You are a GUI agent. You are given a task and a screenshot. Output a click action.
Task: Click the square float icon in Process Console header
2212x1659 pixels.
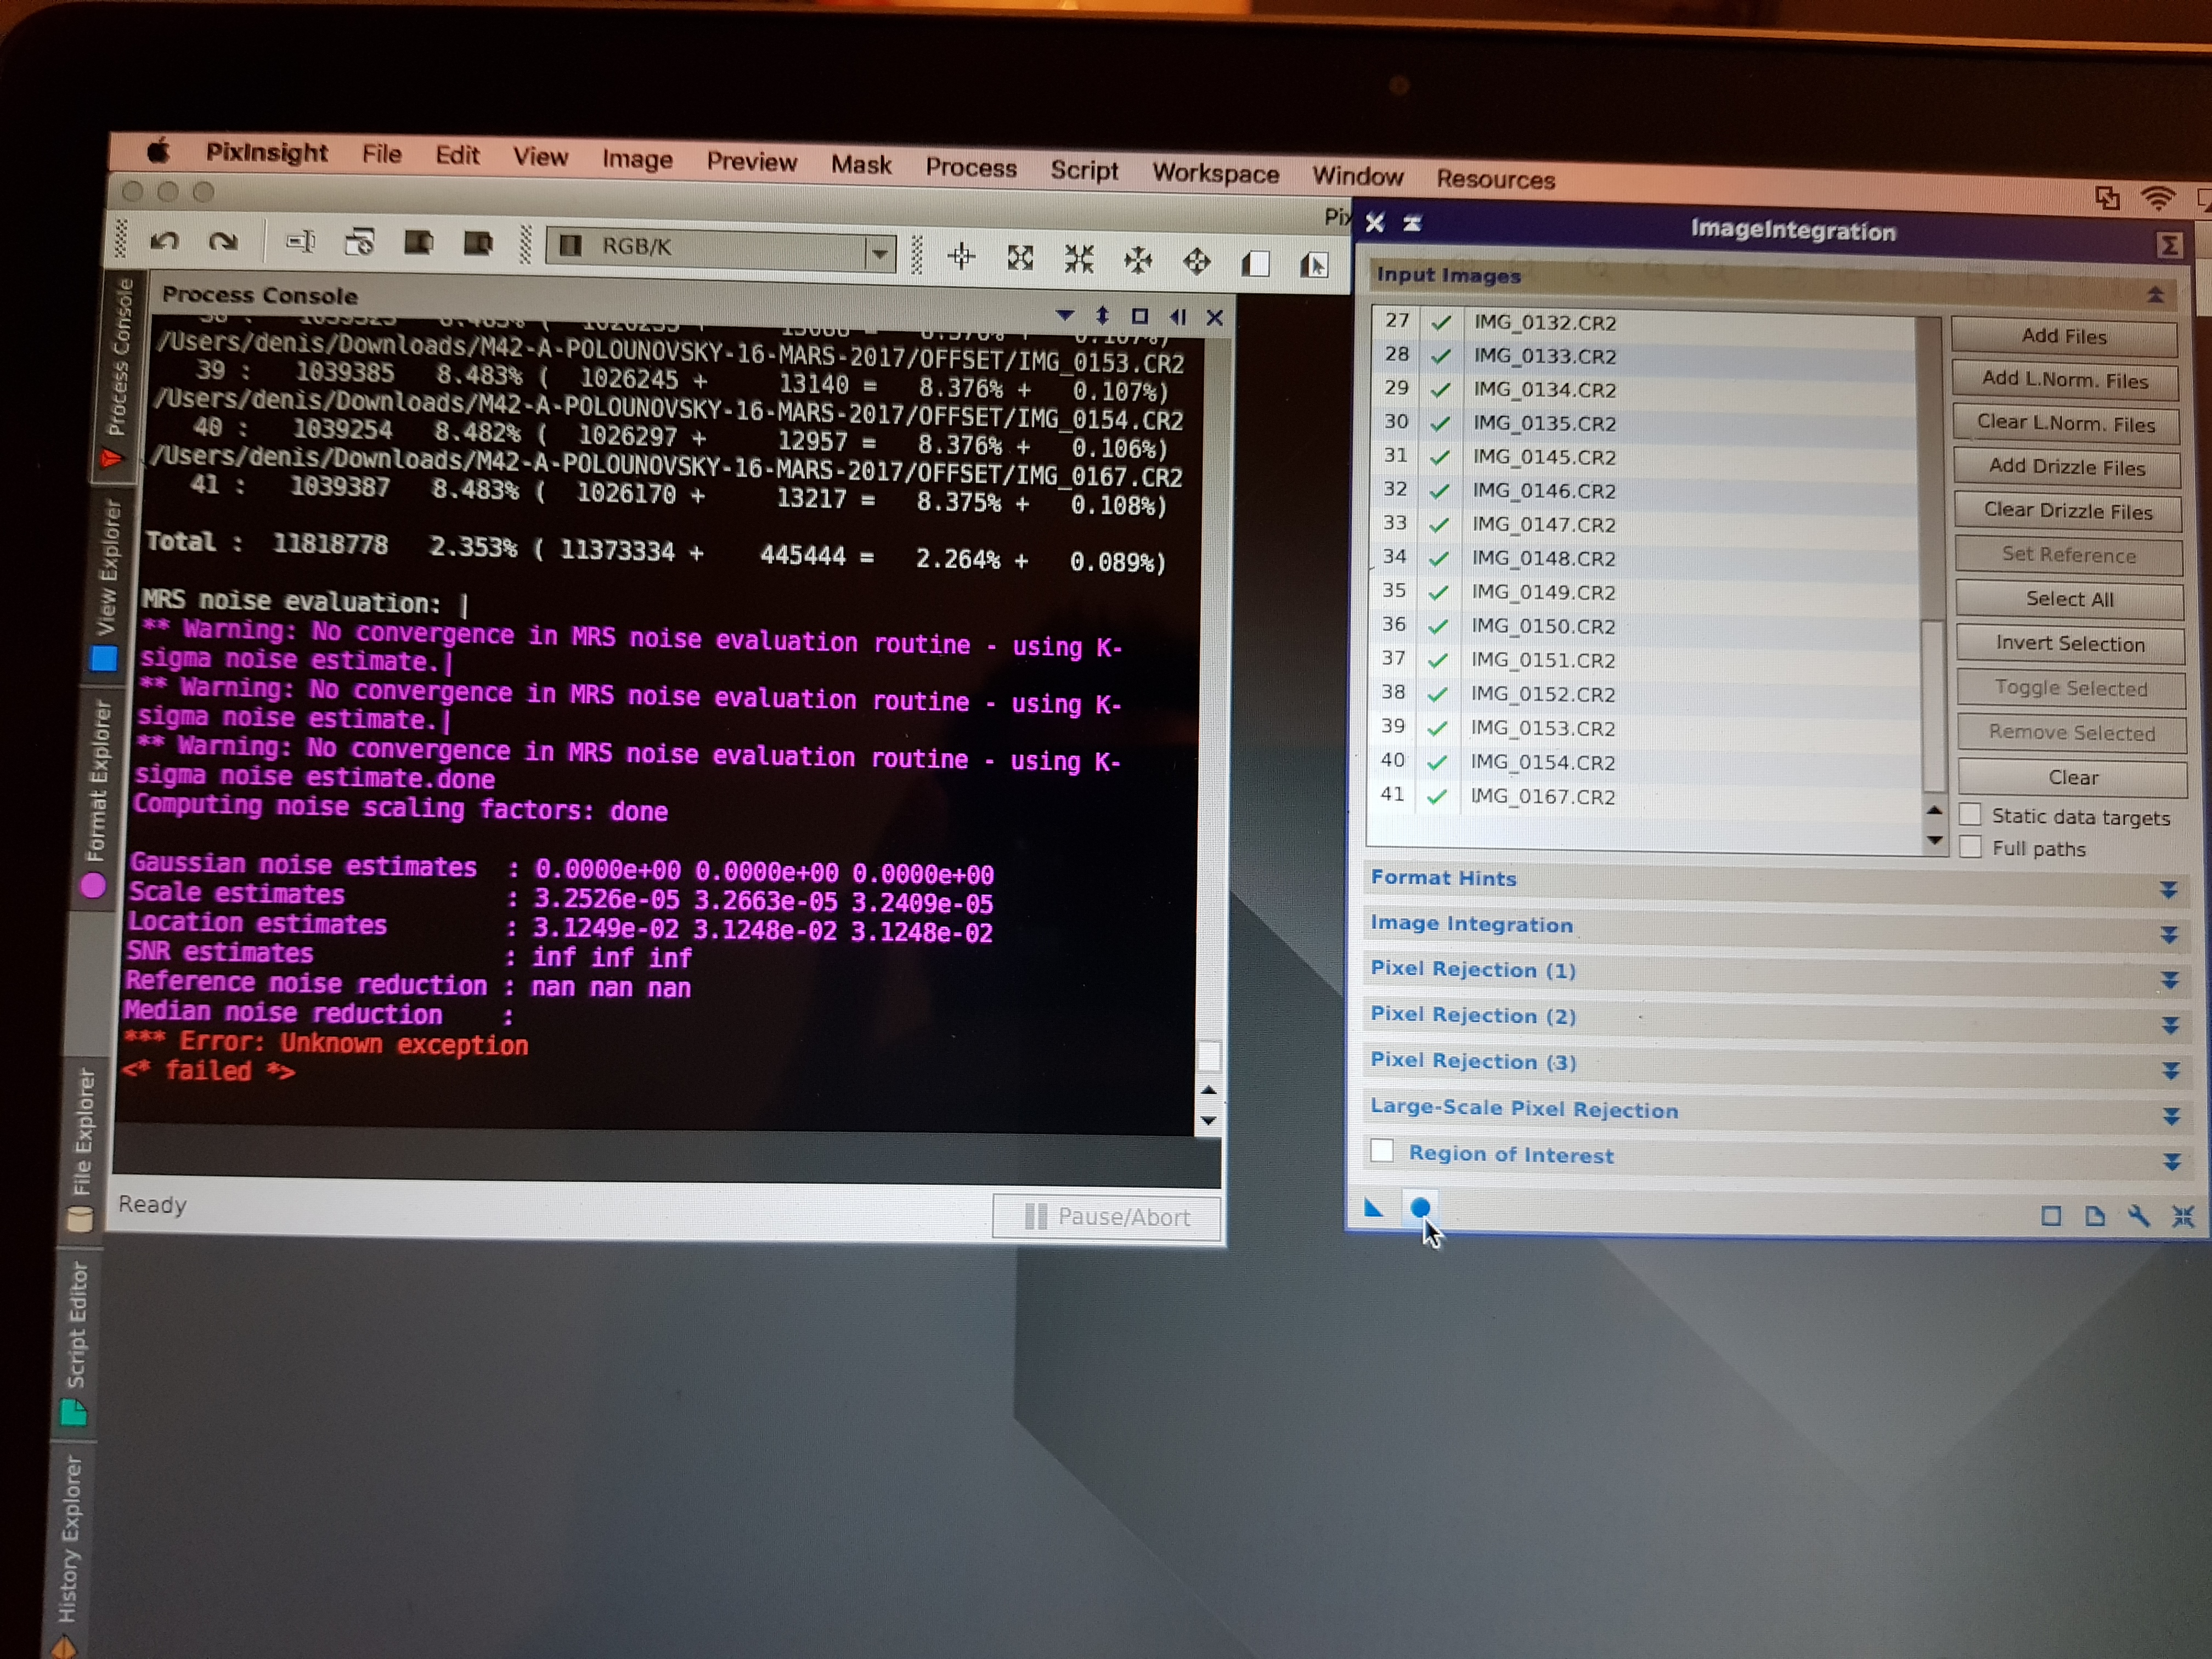tap(1140, 316)
